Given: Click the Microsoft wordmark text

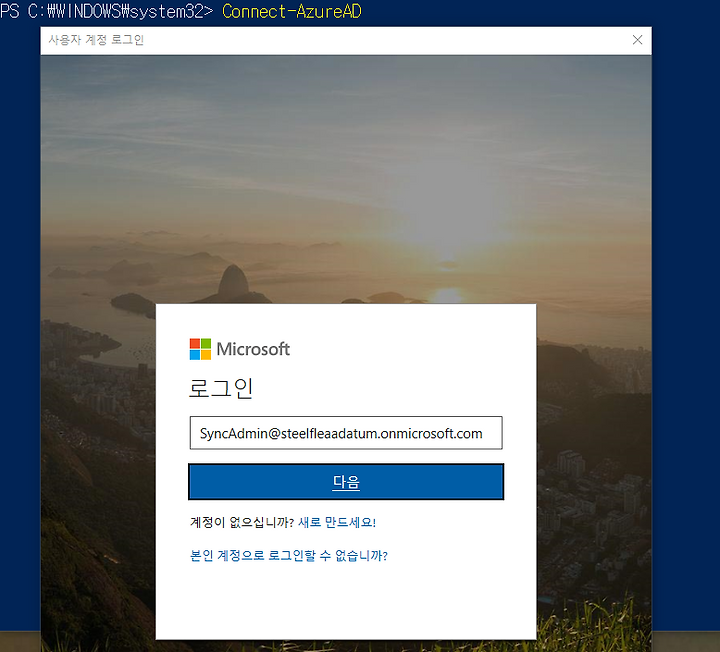Looking at the screenshot, I should point(253,349).
